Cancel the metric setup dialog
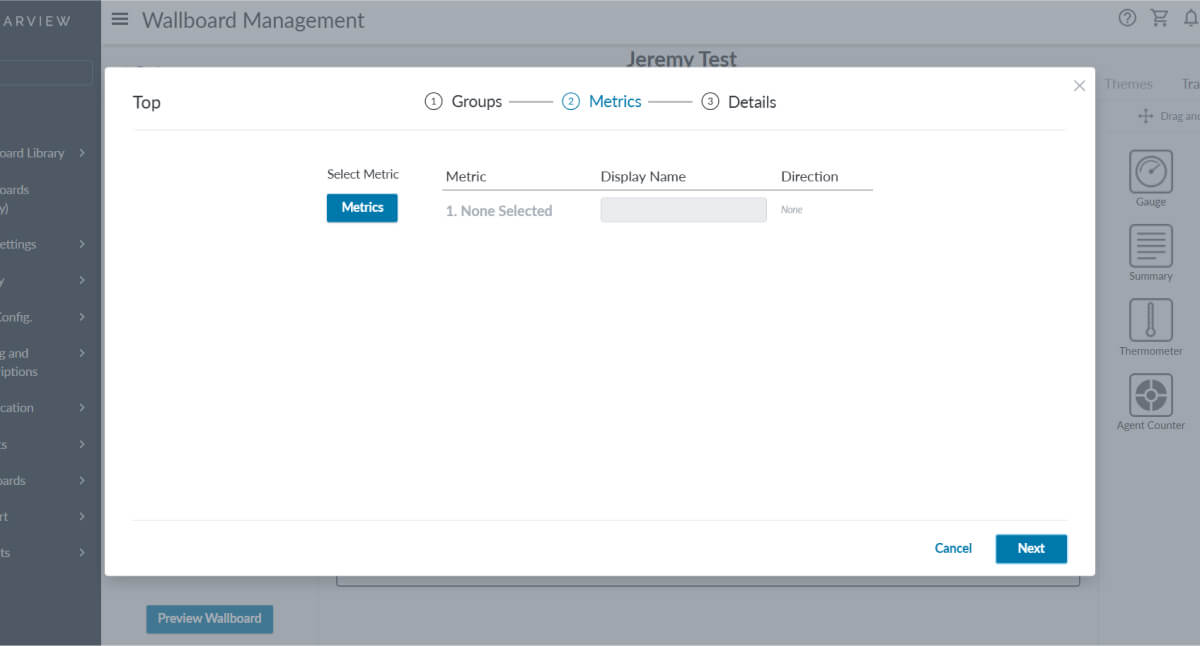 (953, 549)
